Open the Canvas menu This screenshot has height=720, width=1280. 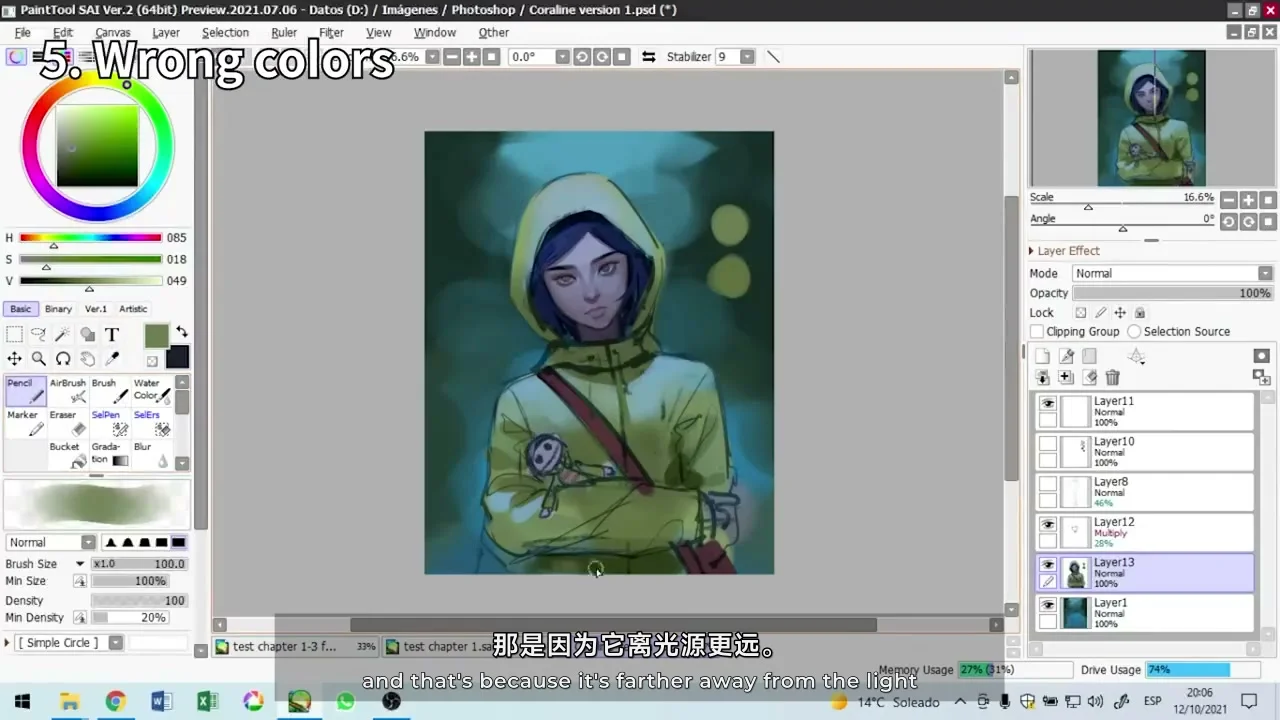pyautogui.click(x=113, y=33)
